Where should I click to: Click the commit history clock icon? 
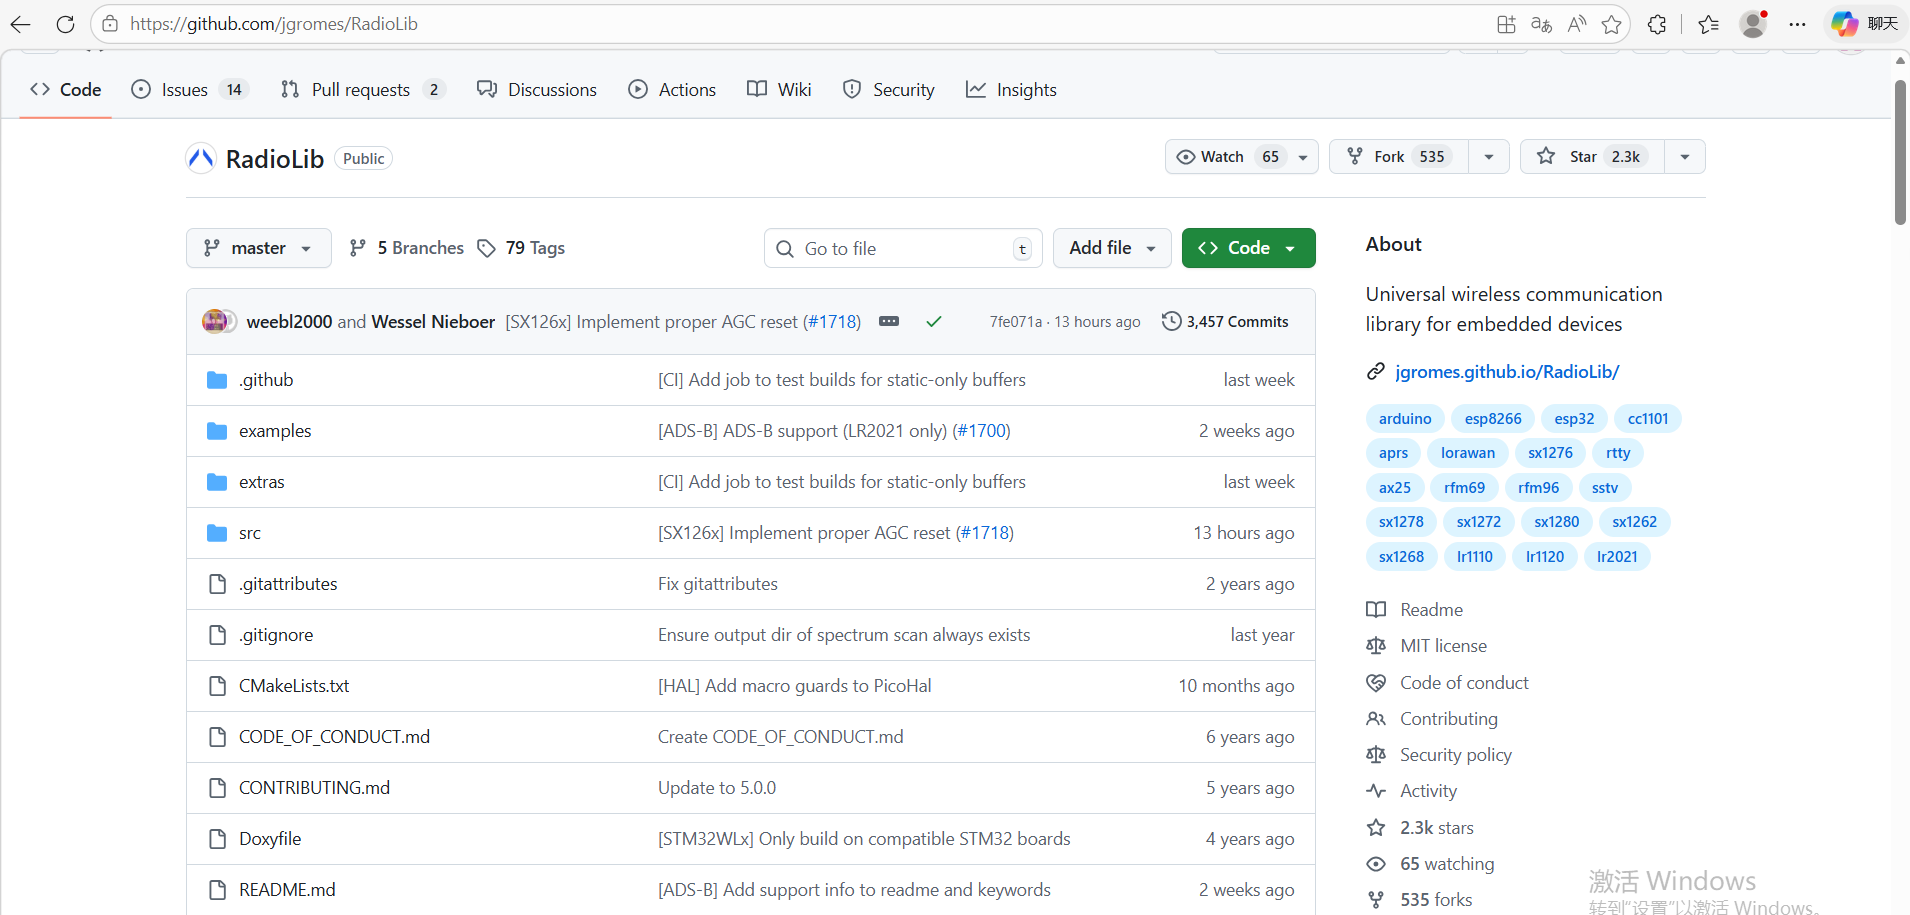[1171, 321]
